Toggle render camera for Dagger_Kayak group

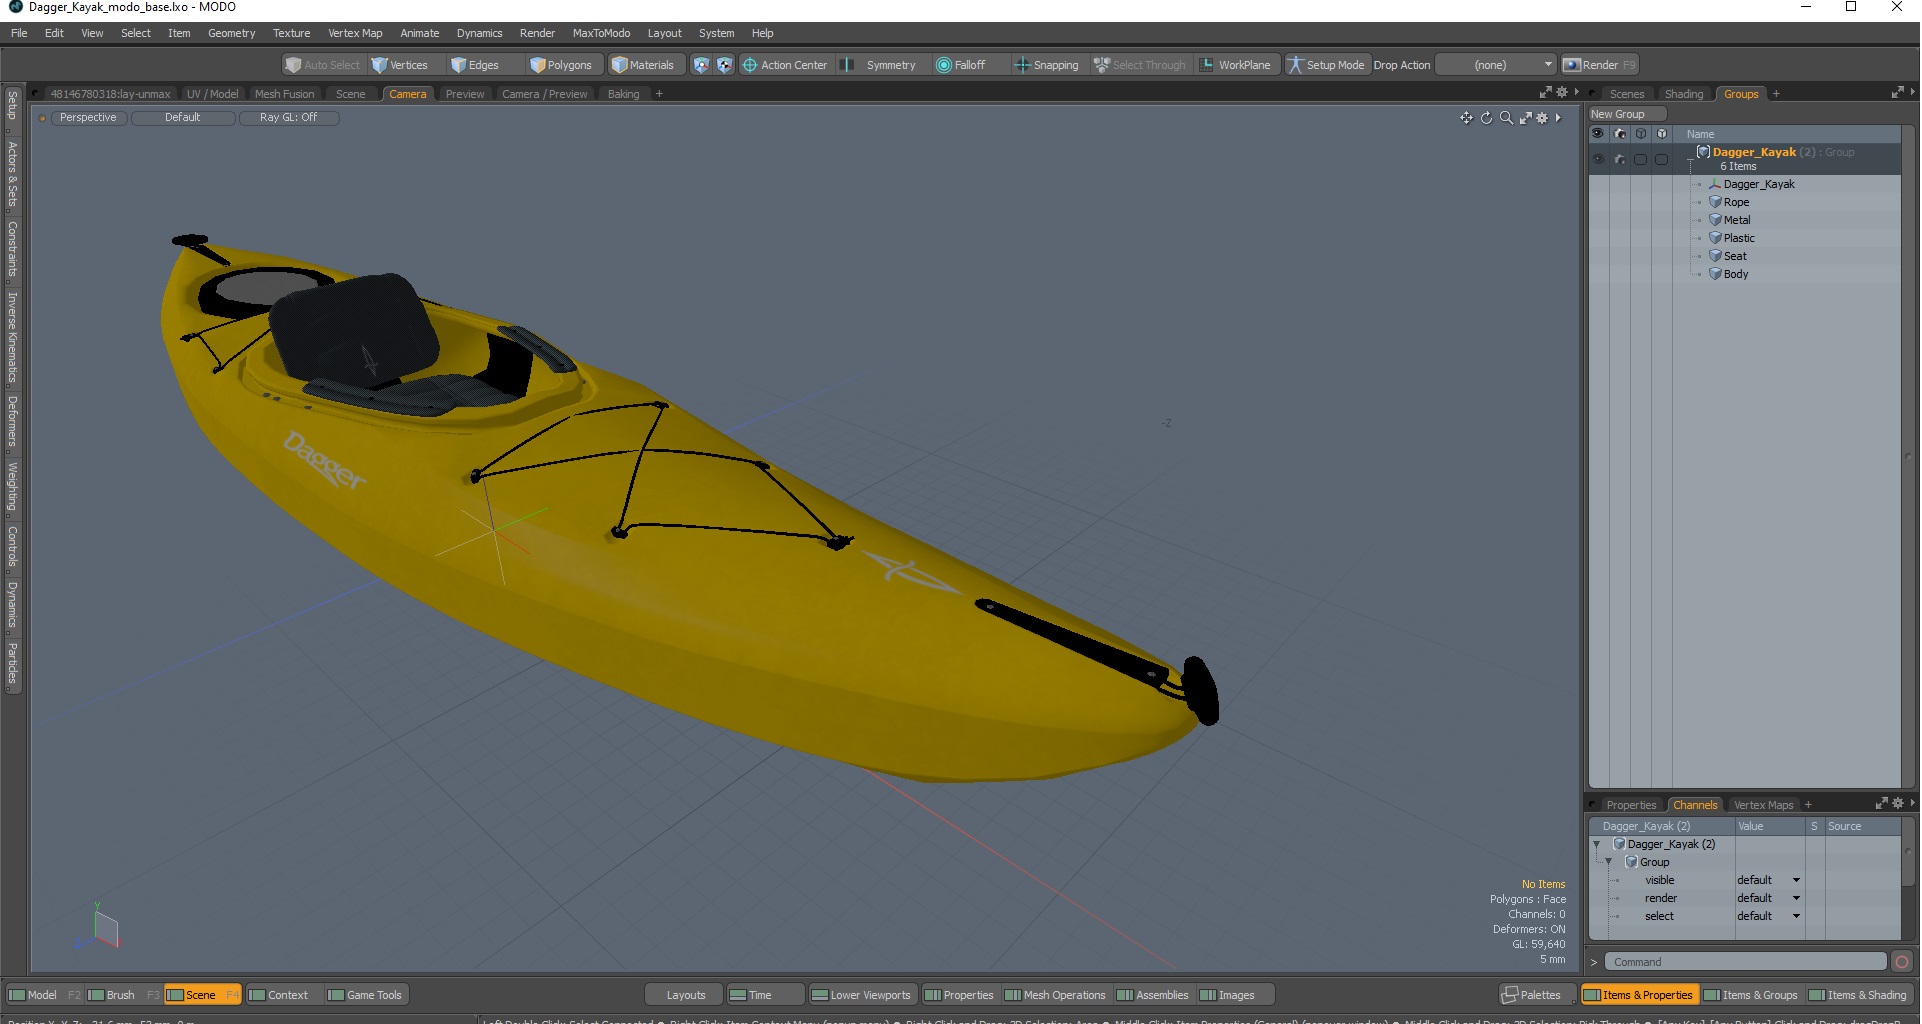point(1620,160)
